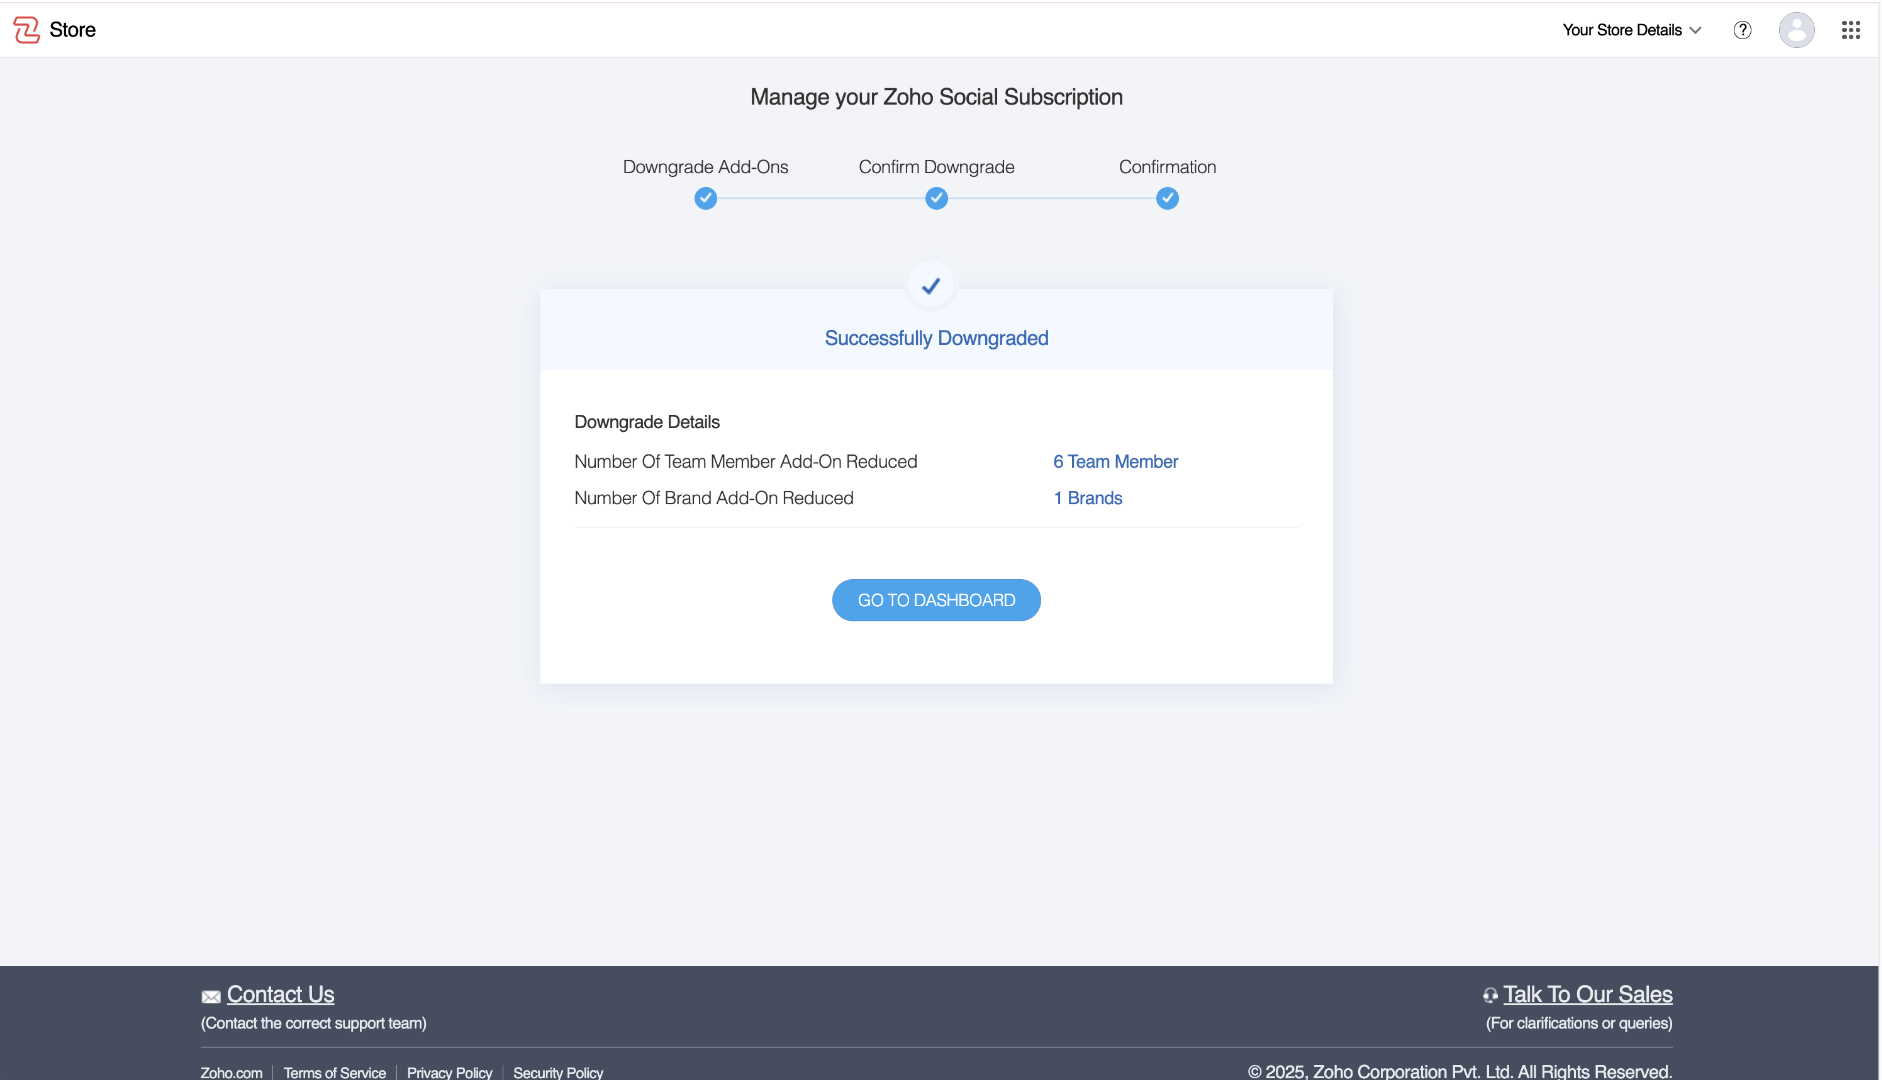Go to the dashboard
The width and height of the screenshot is (1882, 1080).
click(x=936, y=600)
